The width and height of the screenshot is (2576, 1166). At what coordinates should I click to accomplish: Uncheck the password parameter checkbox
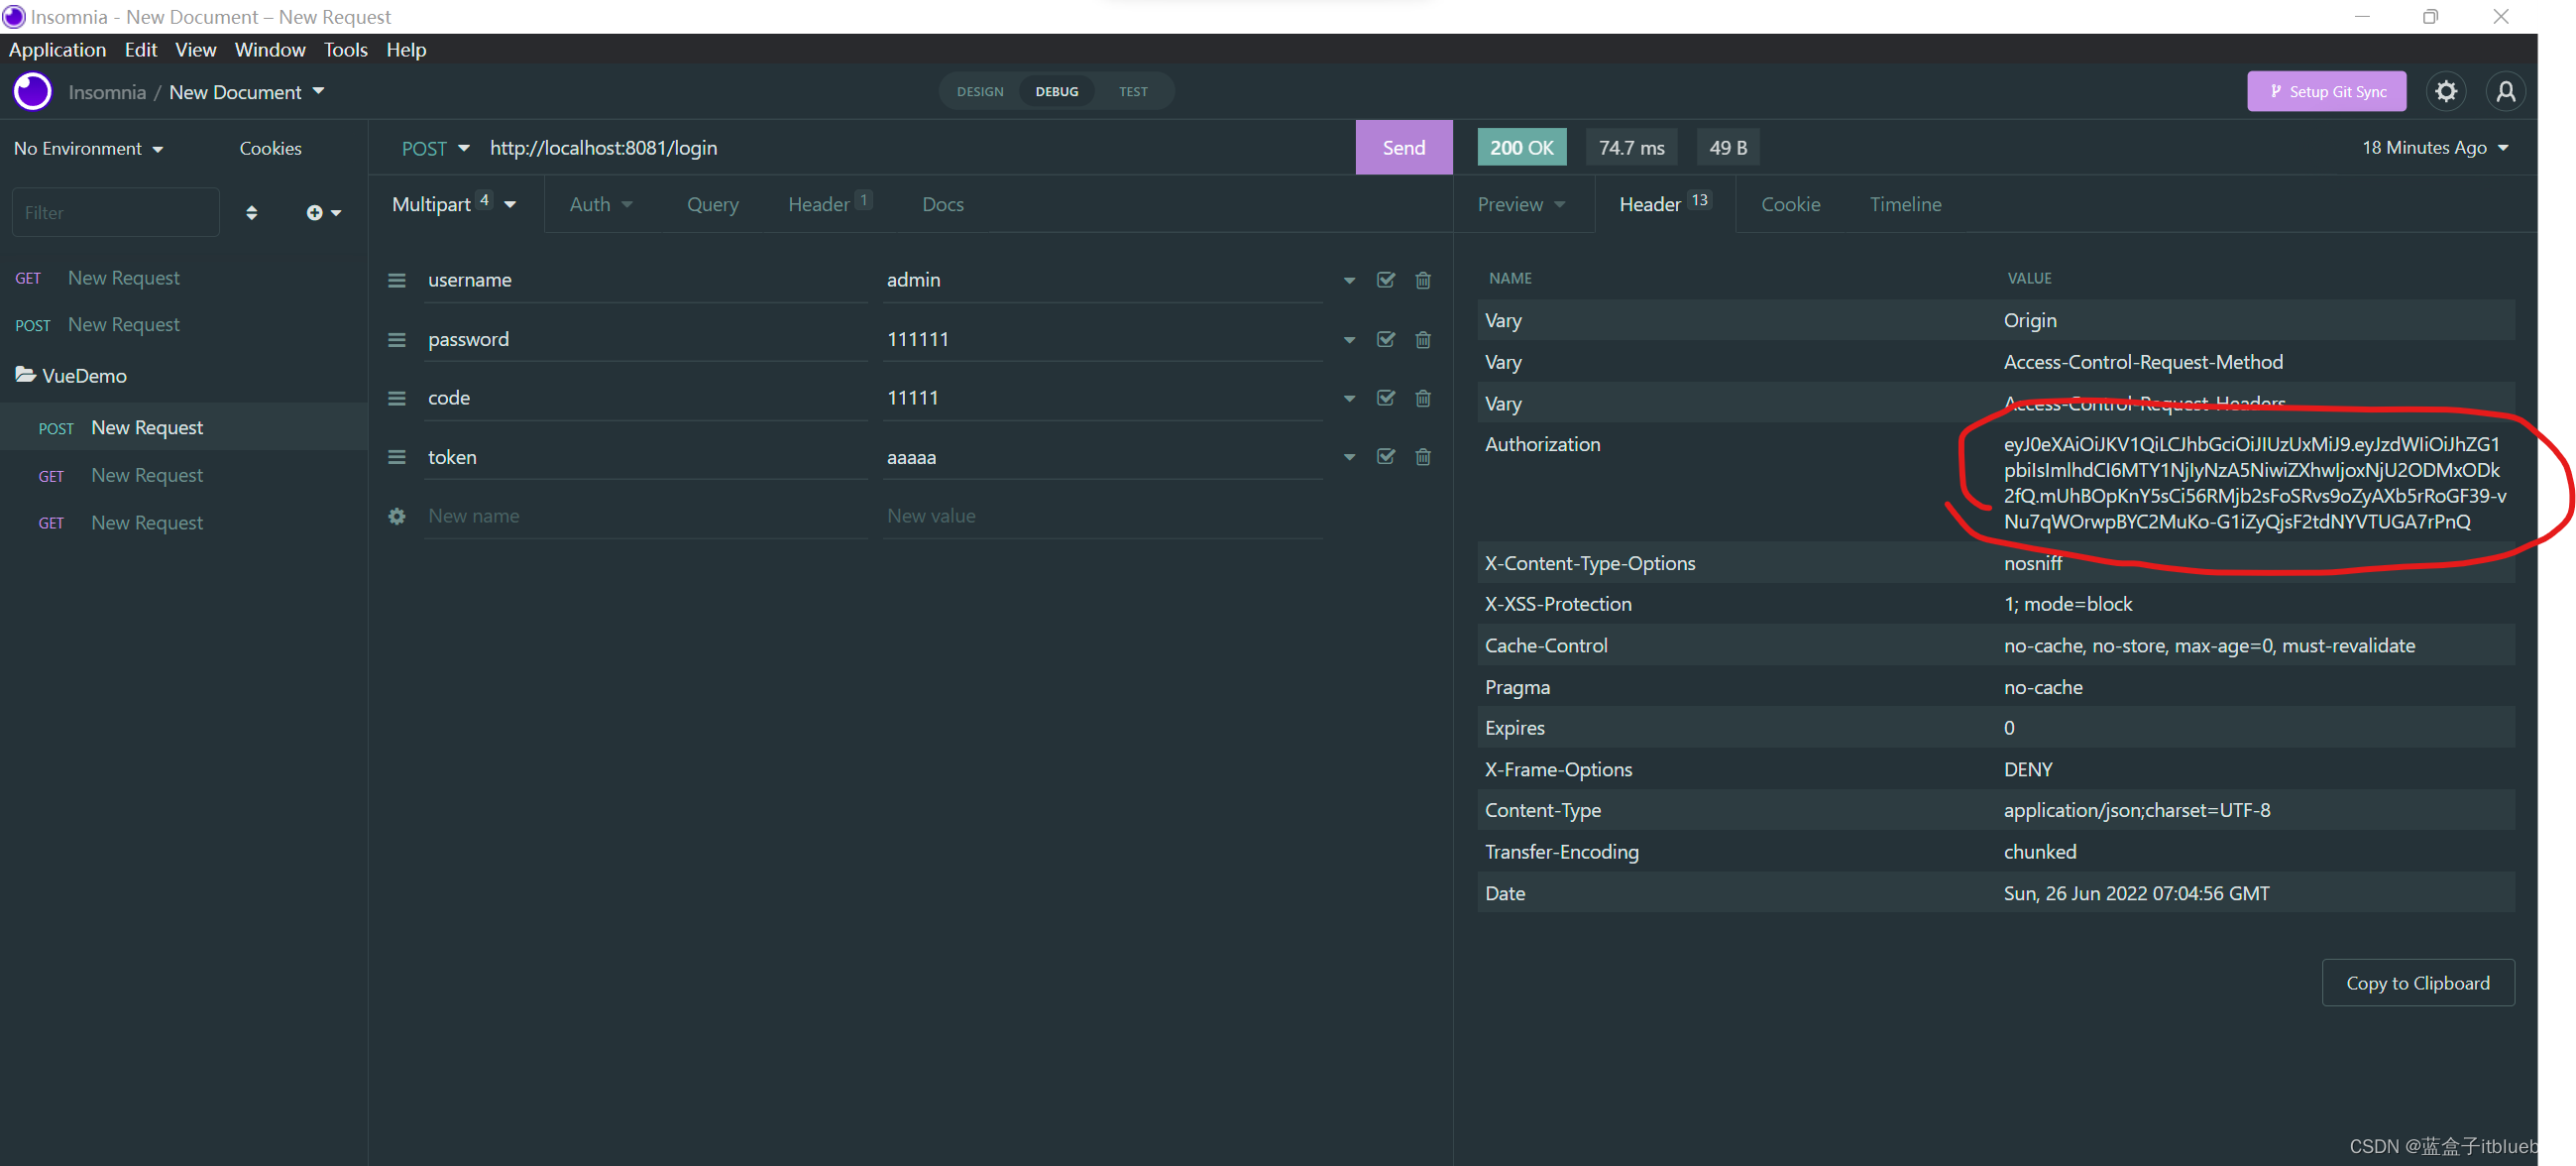(x=1385, y=339)
